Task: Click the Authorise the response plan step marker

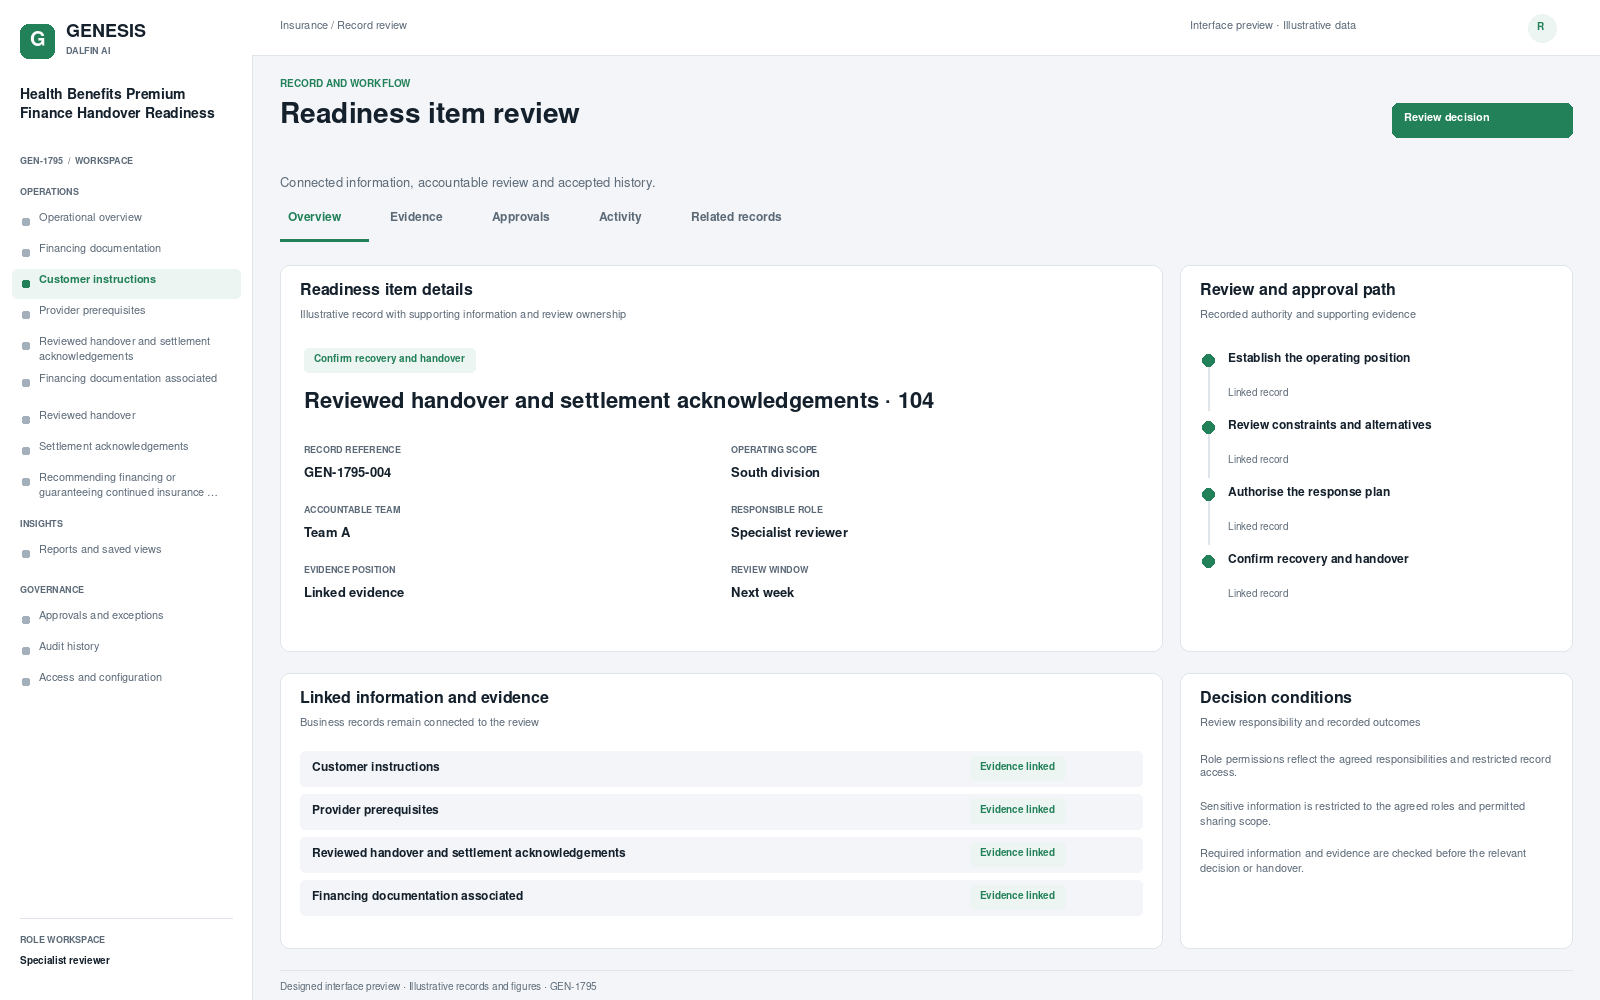Action: pos(1208,494)
